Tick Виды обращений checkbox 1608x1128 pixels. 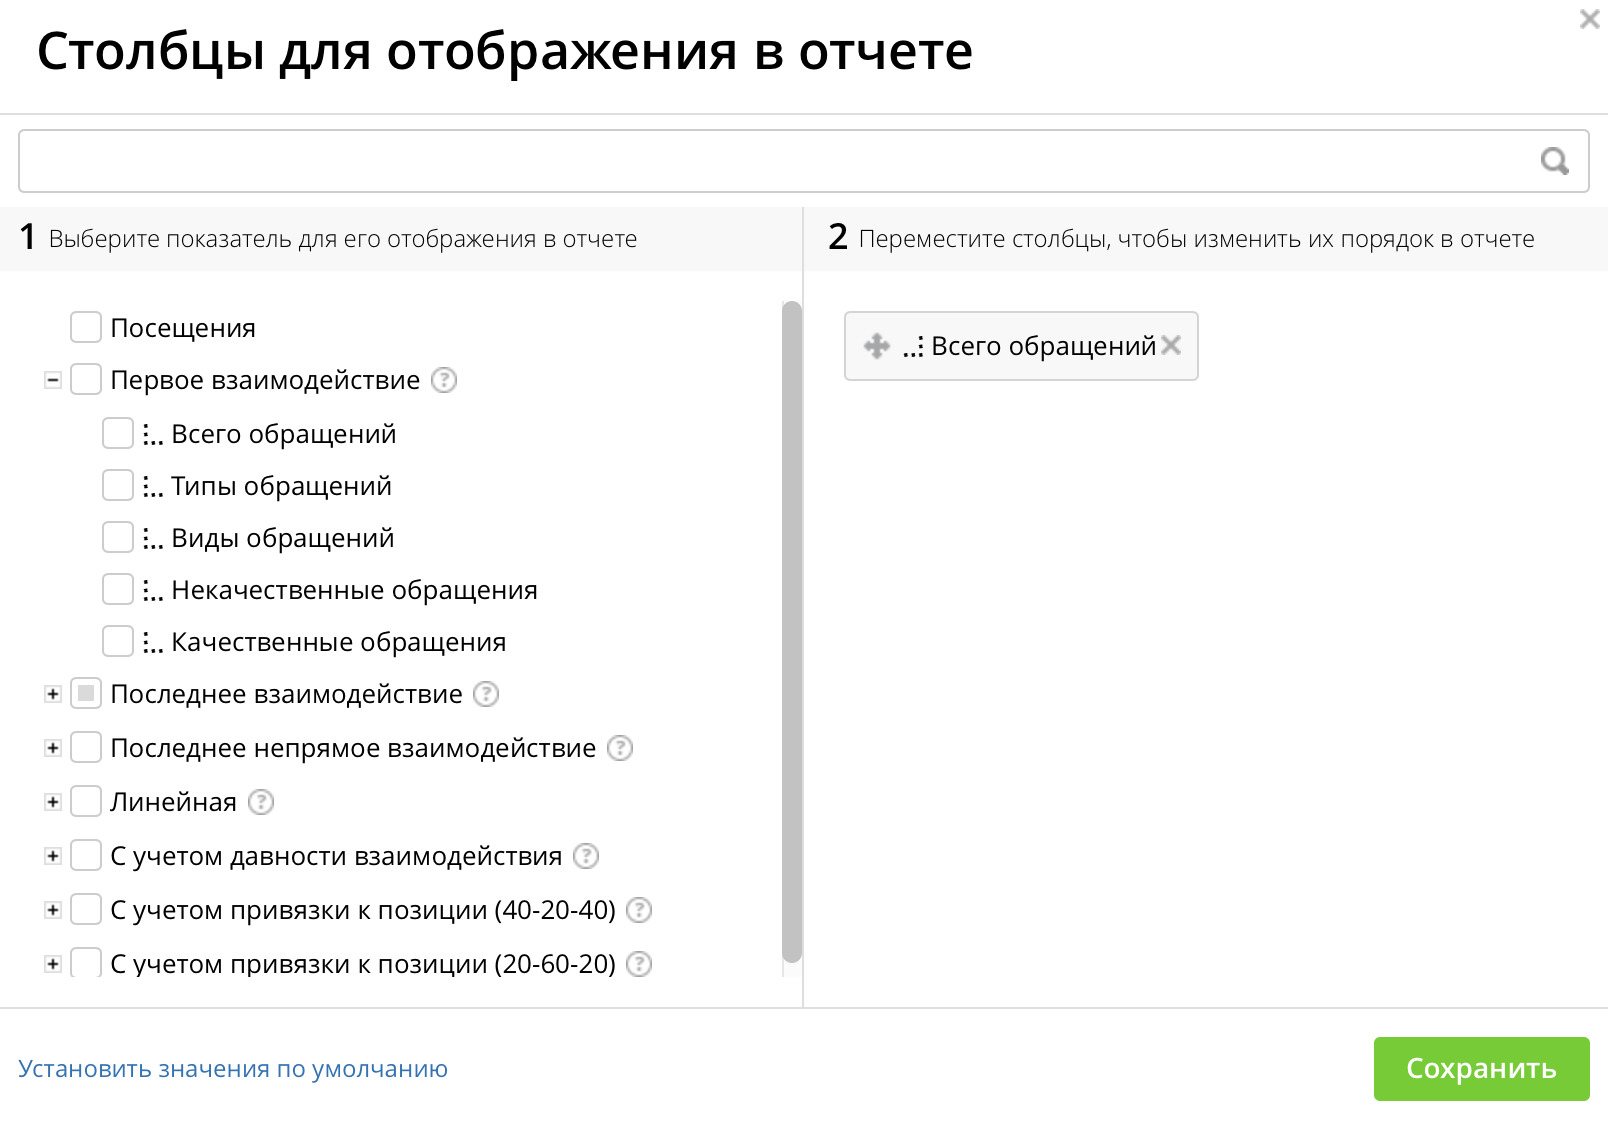(x=118, y=537)
